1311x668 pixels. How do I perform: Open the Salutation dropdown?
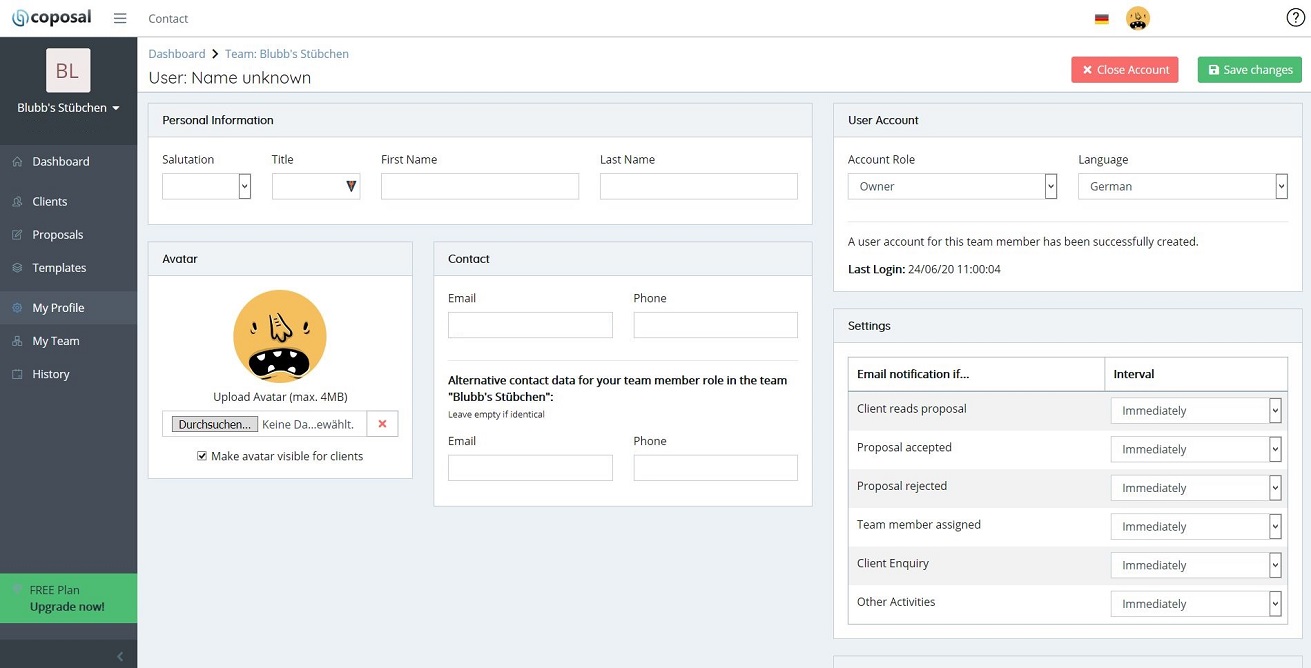click(x=206, y=186)
